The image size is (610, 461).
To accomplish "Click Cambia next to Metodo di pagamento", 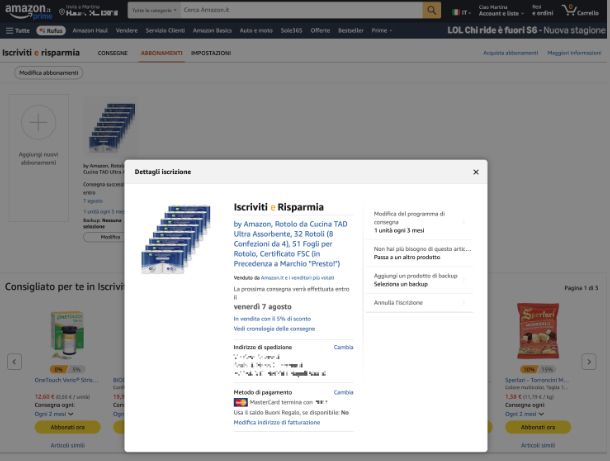I will (343, 392).
